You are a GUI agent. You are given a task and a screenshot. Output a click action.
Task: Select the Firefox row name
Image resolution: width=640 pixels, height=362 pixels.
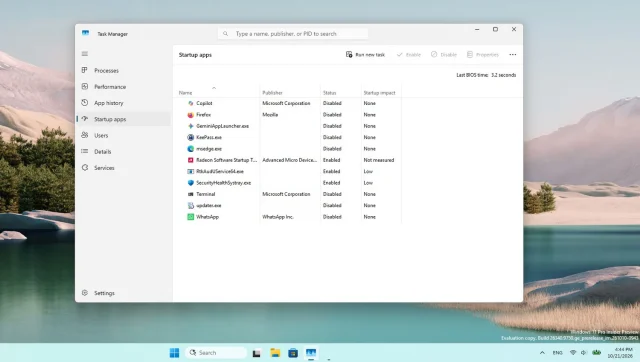tap(203, 115)
